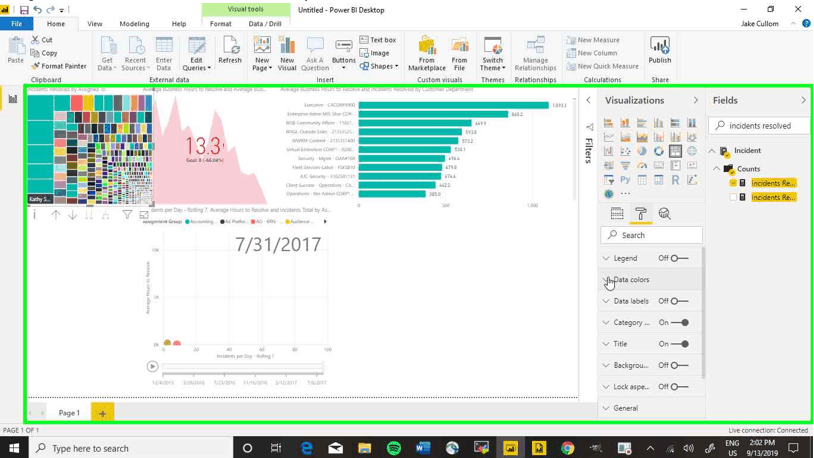The height and width of the screenshot is (458, 814).
Task: Pick the Line chart visualization
Action: pos(608,137)
